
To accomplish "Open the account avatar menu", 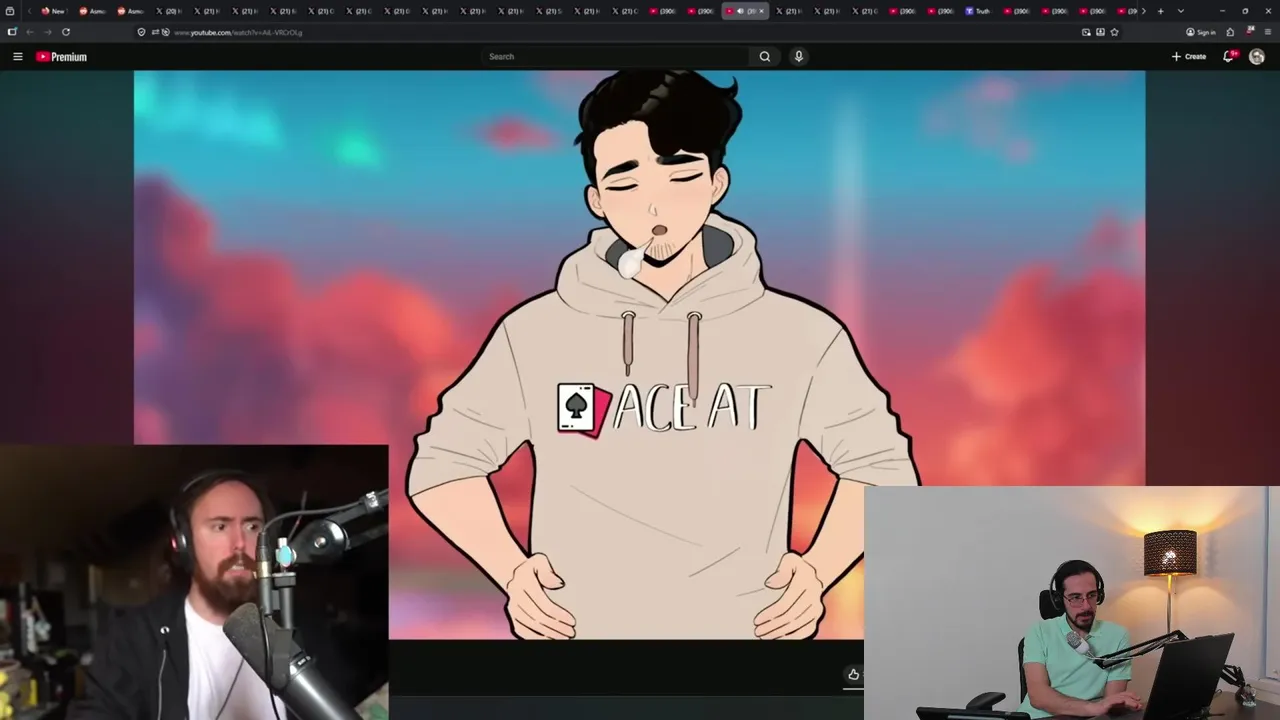I will (x=1257, y=57).
